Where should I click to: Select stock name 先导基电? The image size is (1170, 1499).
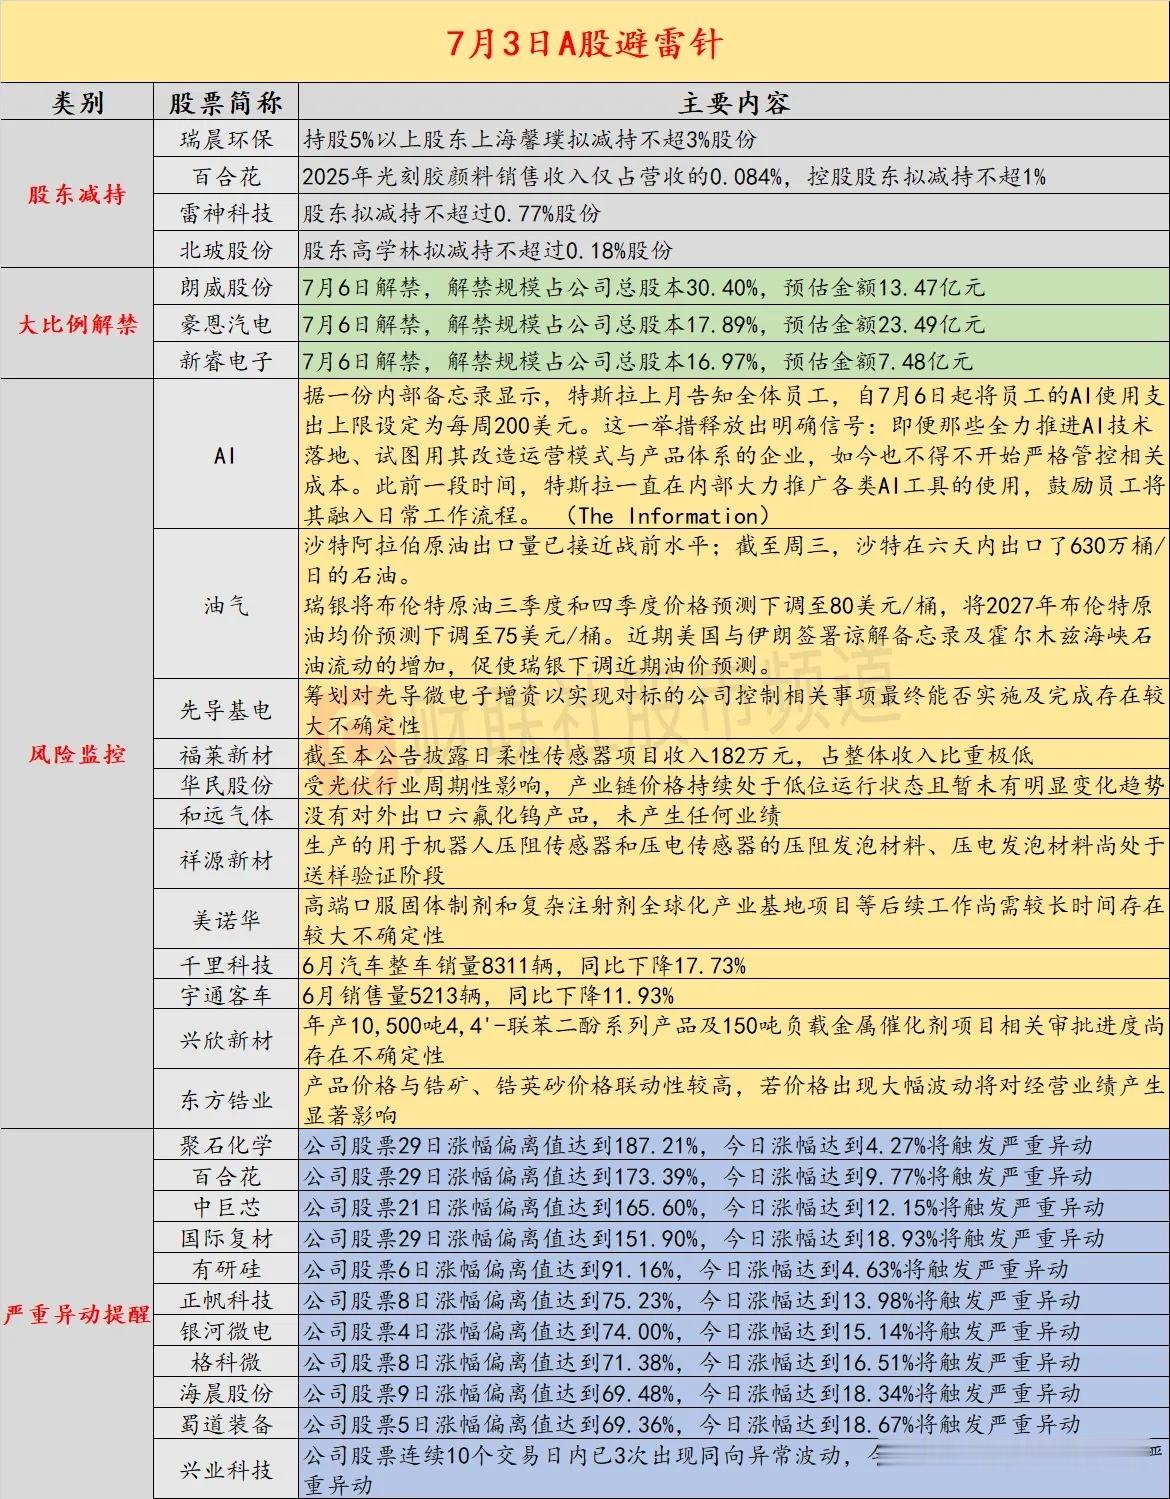(226, 710)
